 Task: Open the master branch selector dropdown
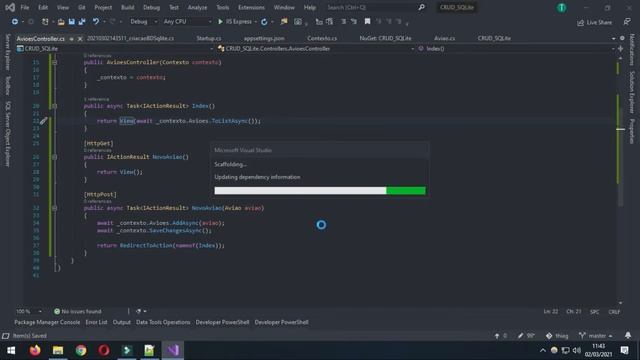[596, 336]
